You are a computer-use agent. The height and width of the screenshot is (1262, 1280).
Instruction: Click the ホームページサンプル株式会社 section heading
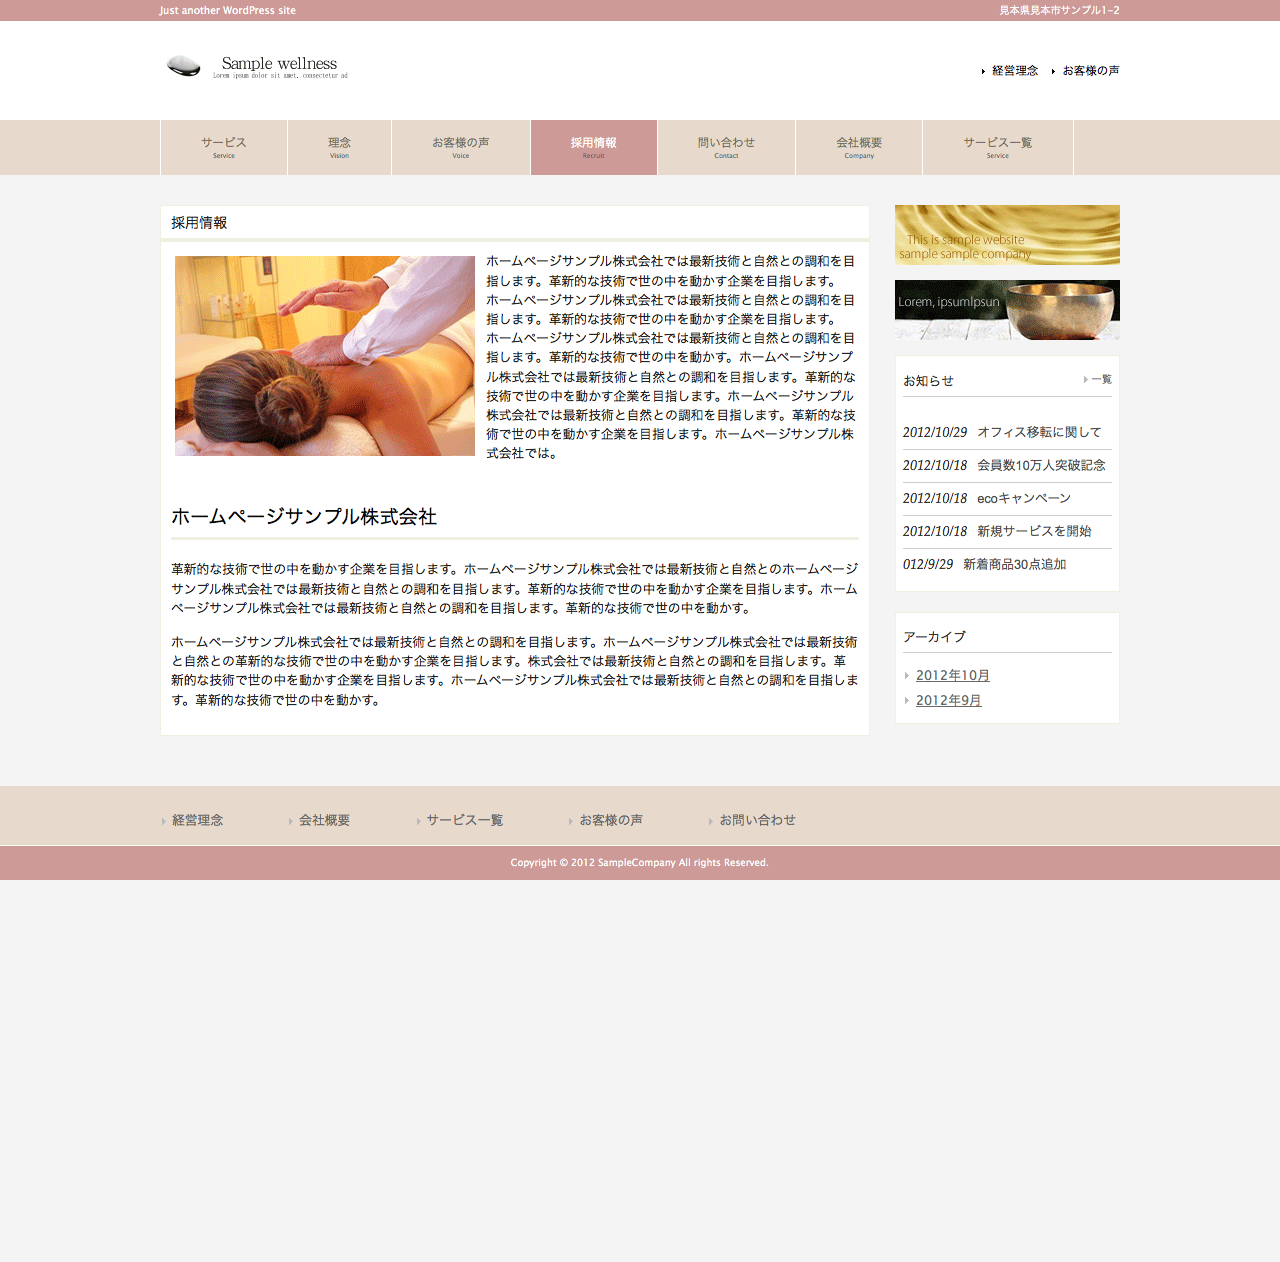pyautogui.click(x=304, y=517)
